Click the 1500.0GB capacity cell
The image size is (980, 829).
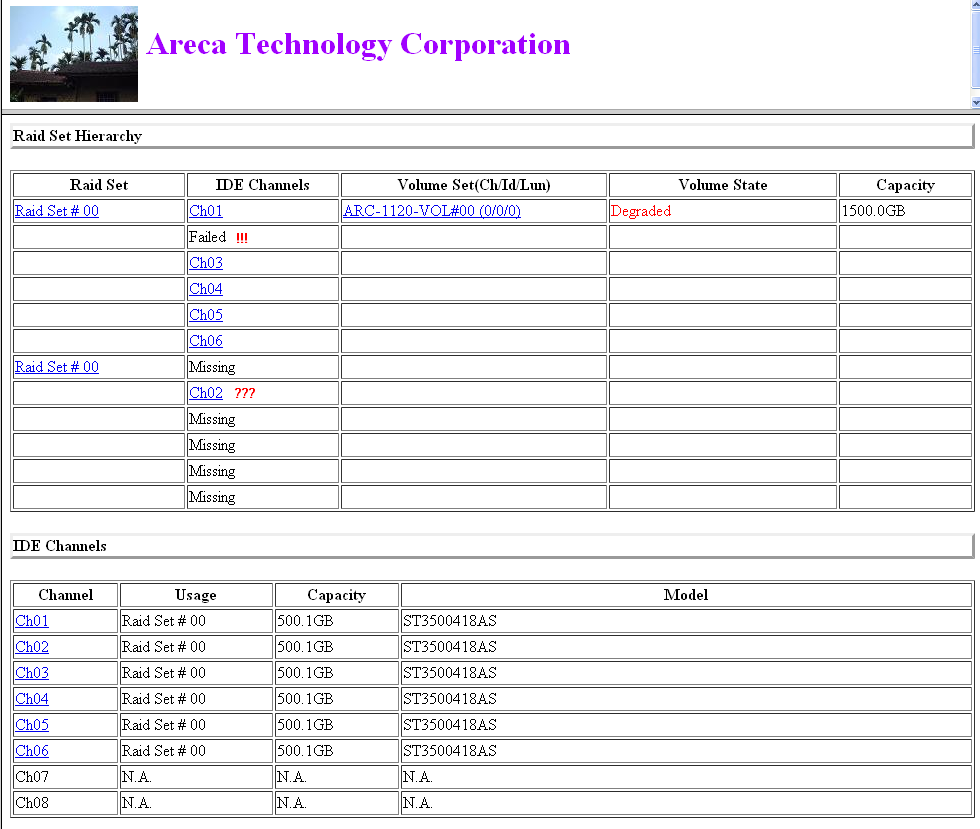click(x=905, y=211)
